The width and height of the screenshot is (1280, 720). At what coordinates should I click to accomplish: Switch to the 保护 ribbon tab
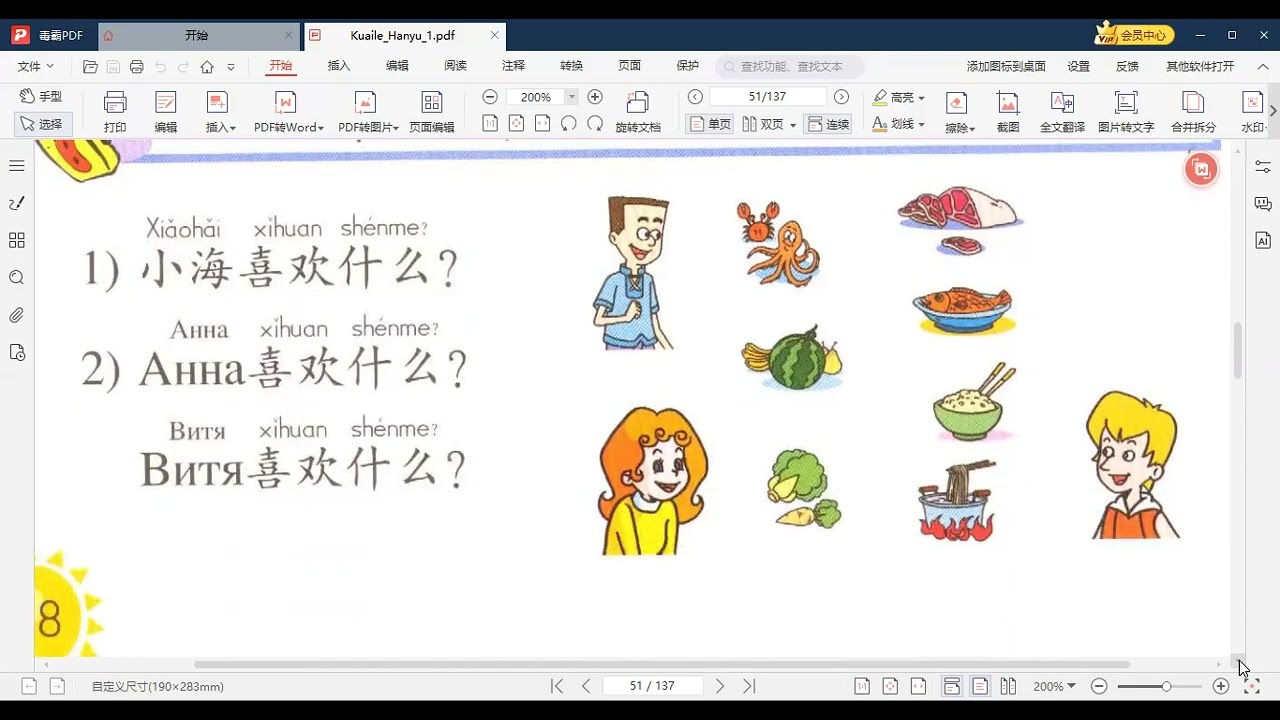pos(687,66)
